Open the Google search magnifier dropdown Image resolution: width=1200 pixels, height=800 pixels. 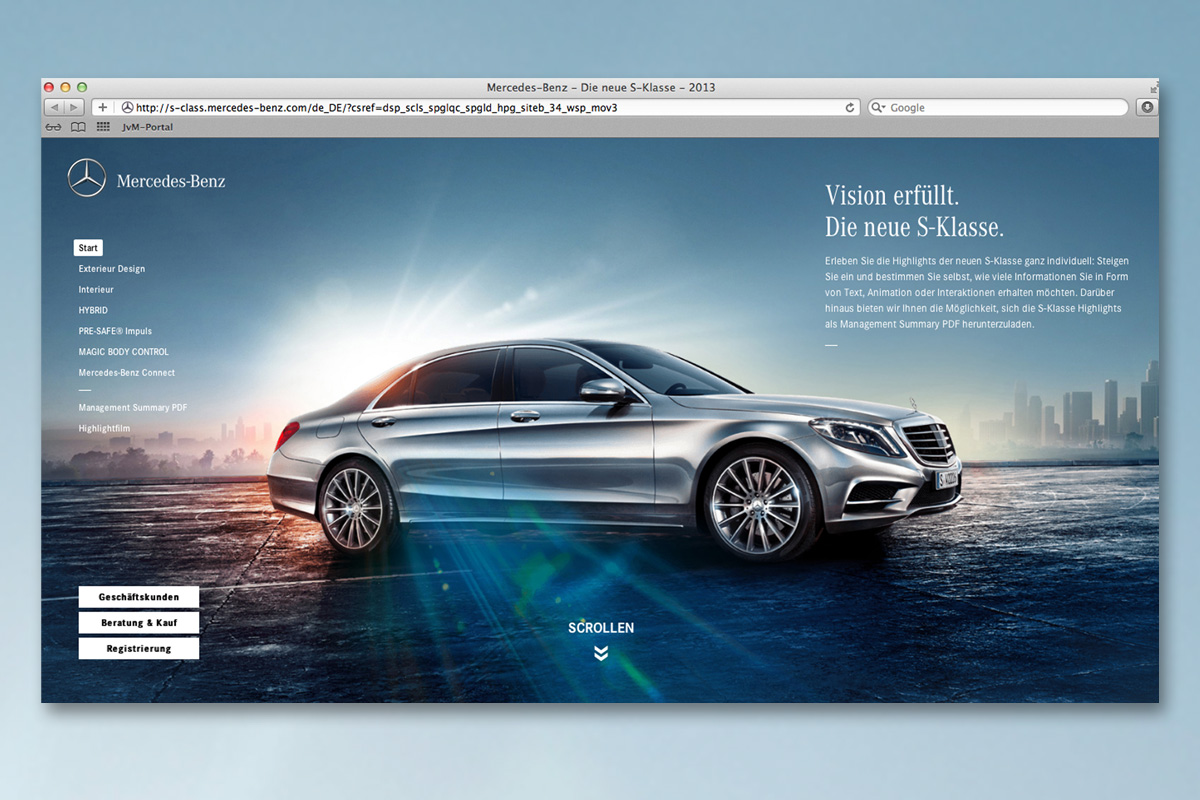879,107
